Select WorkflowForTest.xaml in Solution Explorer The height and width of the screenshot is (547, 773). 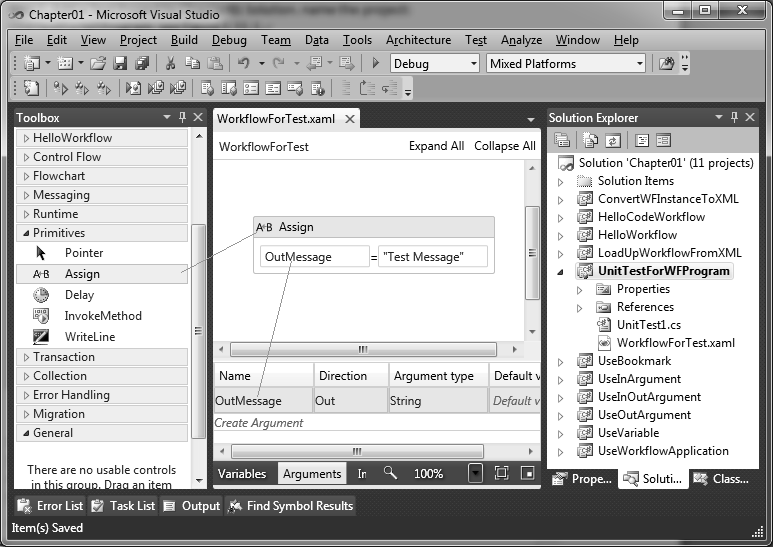(666, 343)
